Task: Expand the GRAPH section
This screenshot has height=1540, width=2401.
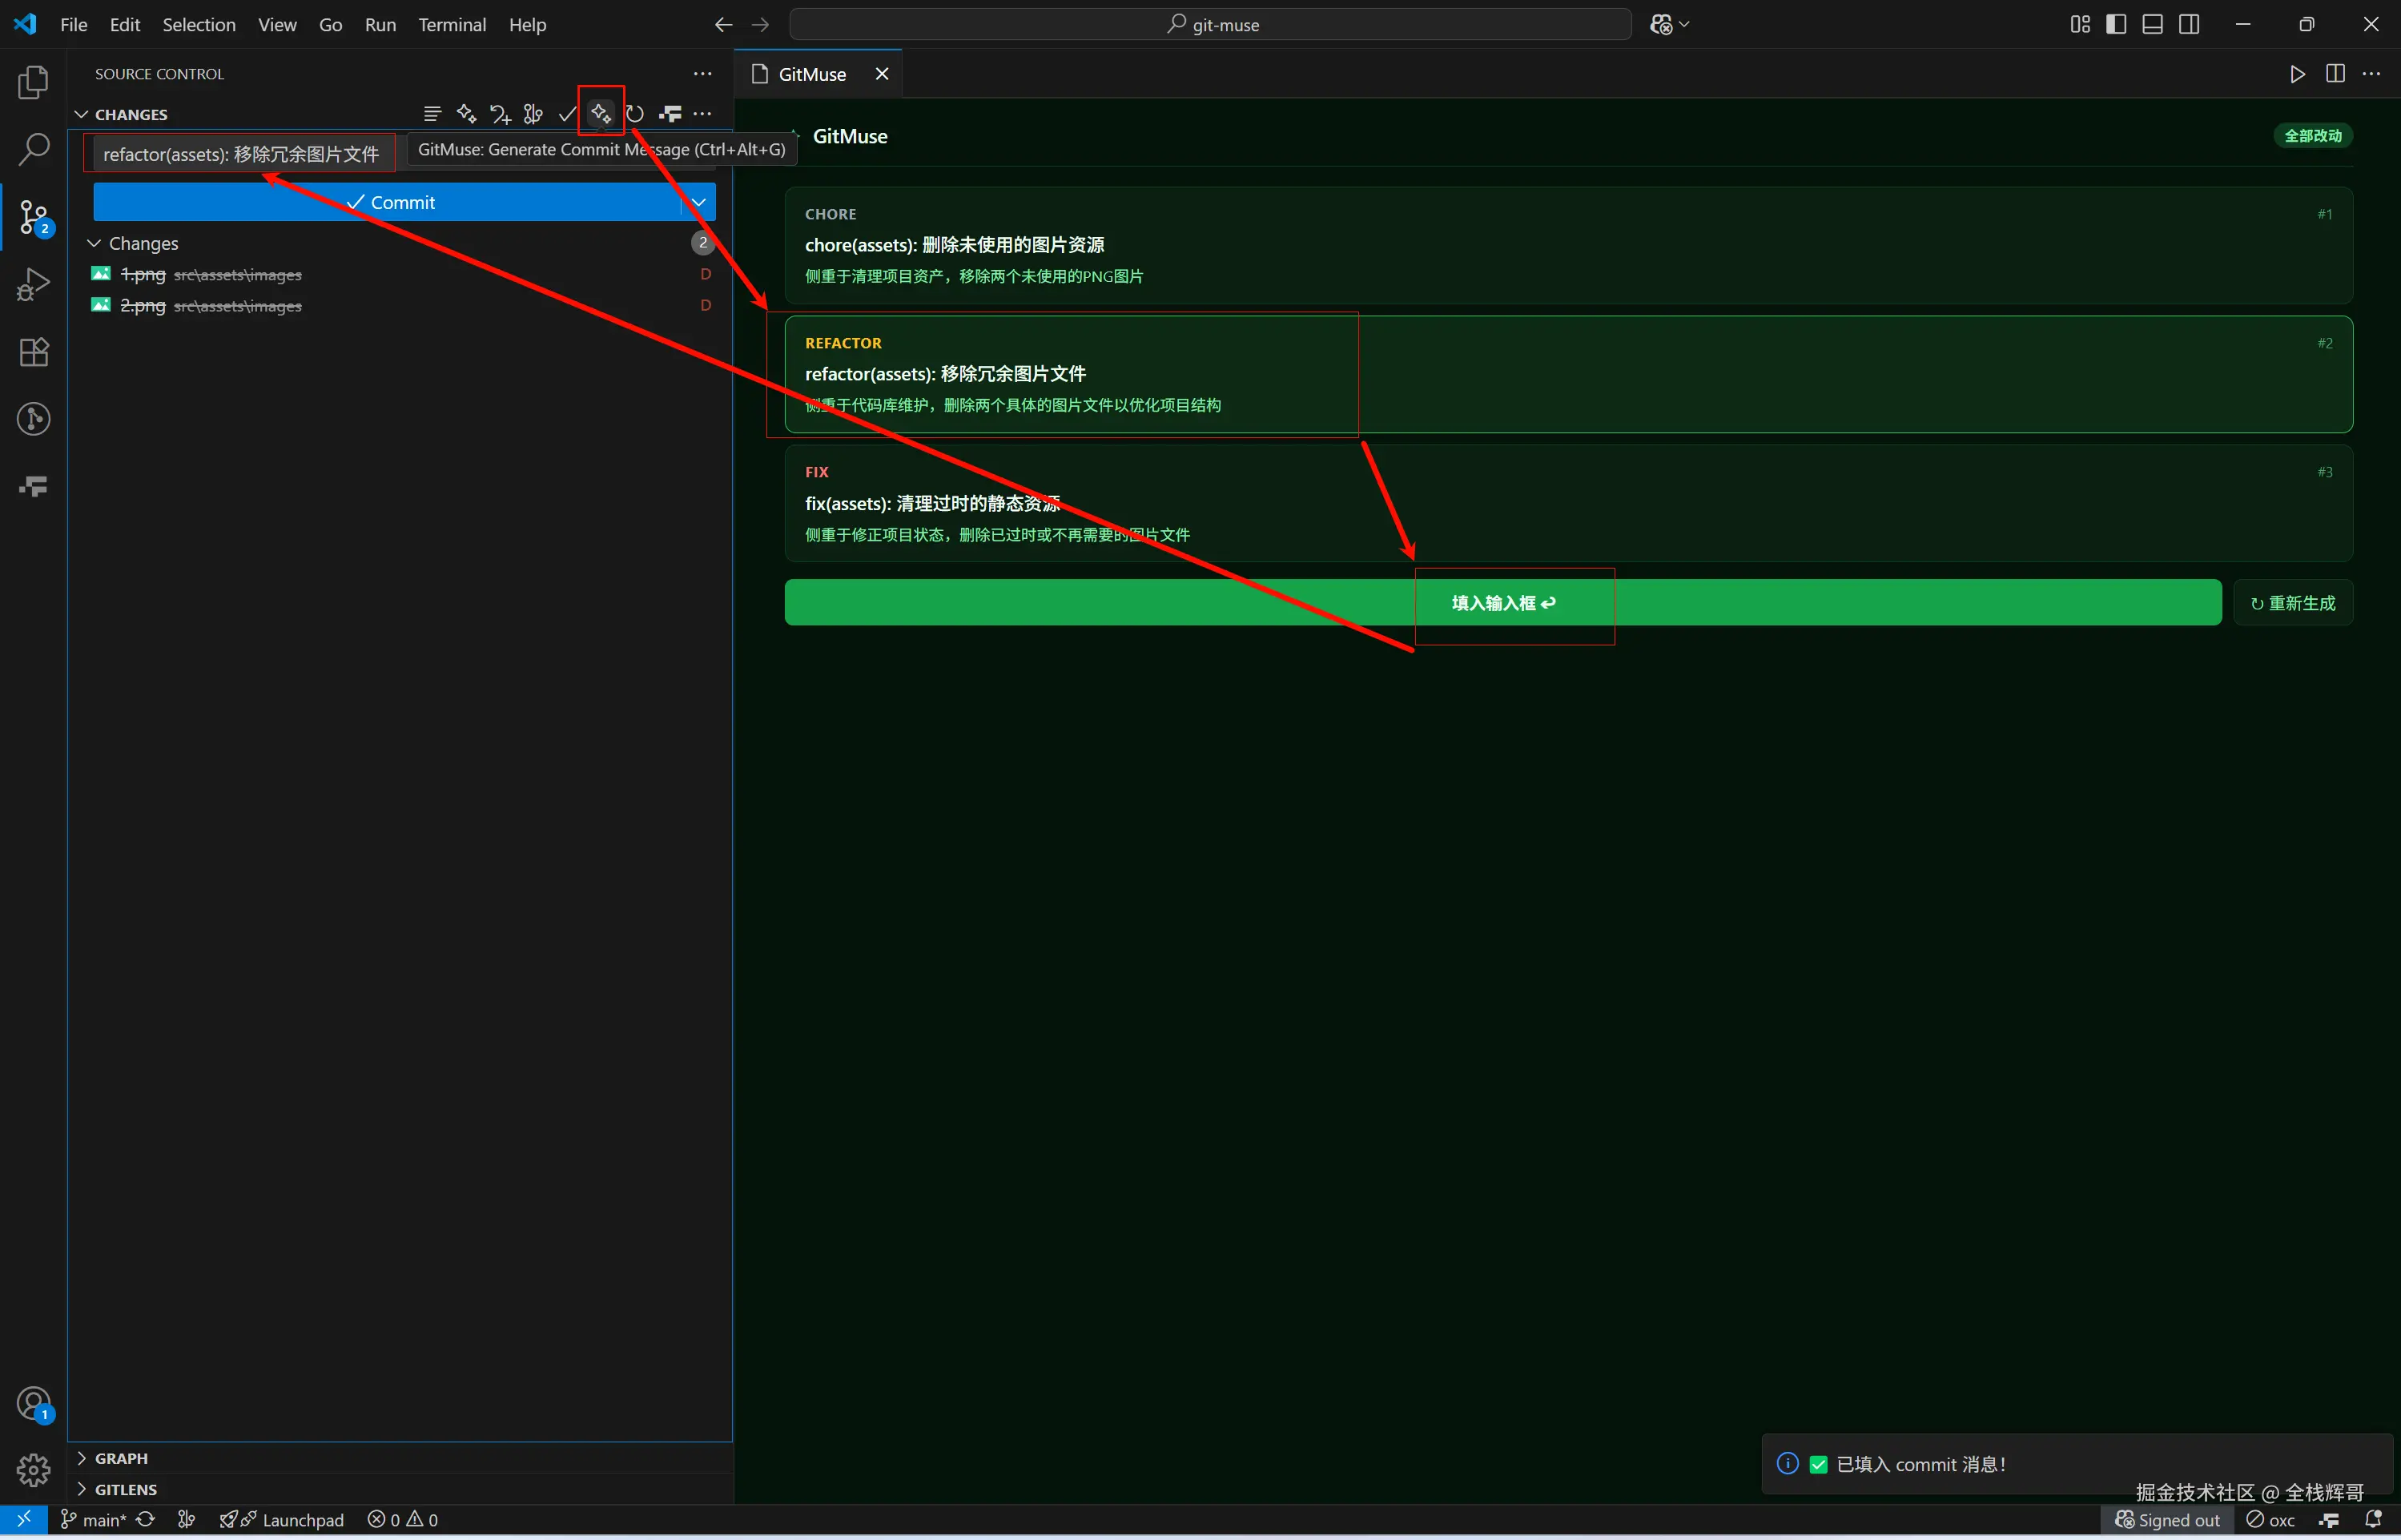Action: point(120,1458)
